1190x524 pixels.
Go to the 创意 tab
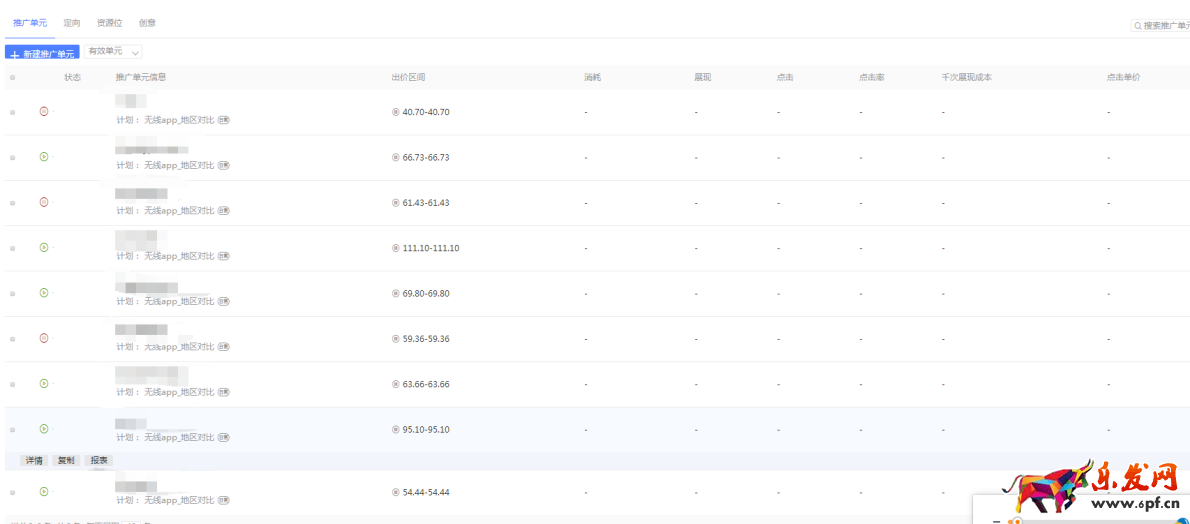pyautogui.click(x=147, y=22)
